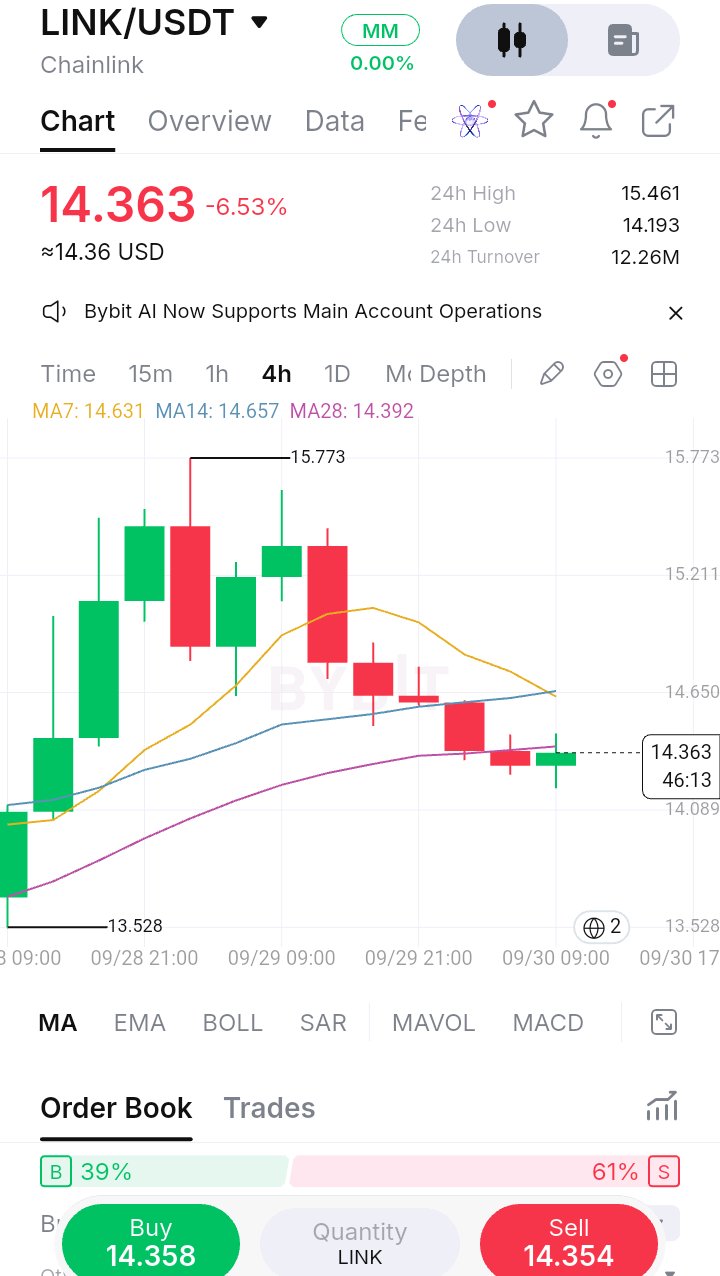Image resolution: width=720 pixels, height=1276 pixels.
Task: Open the Trades tab
Action: 269,1108
